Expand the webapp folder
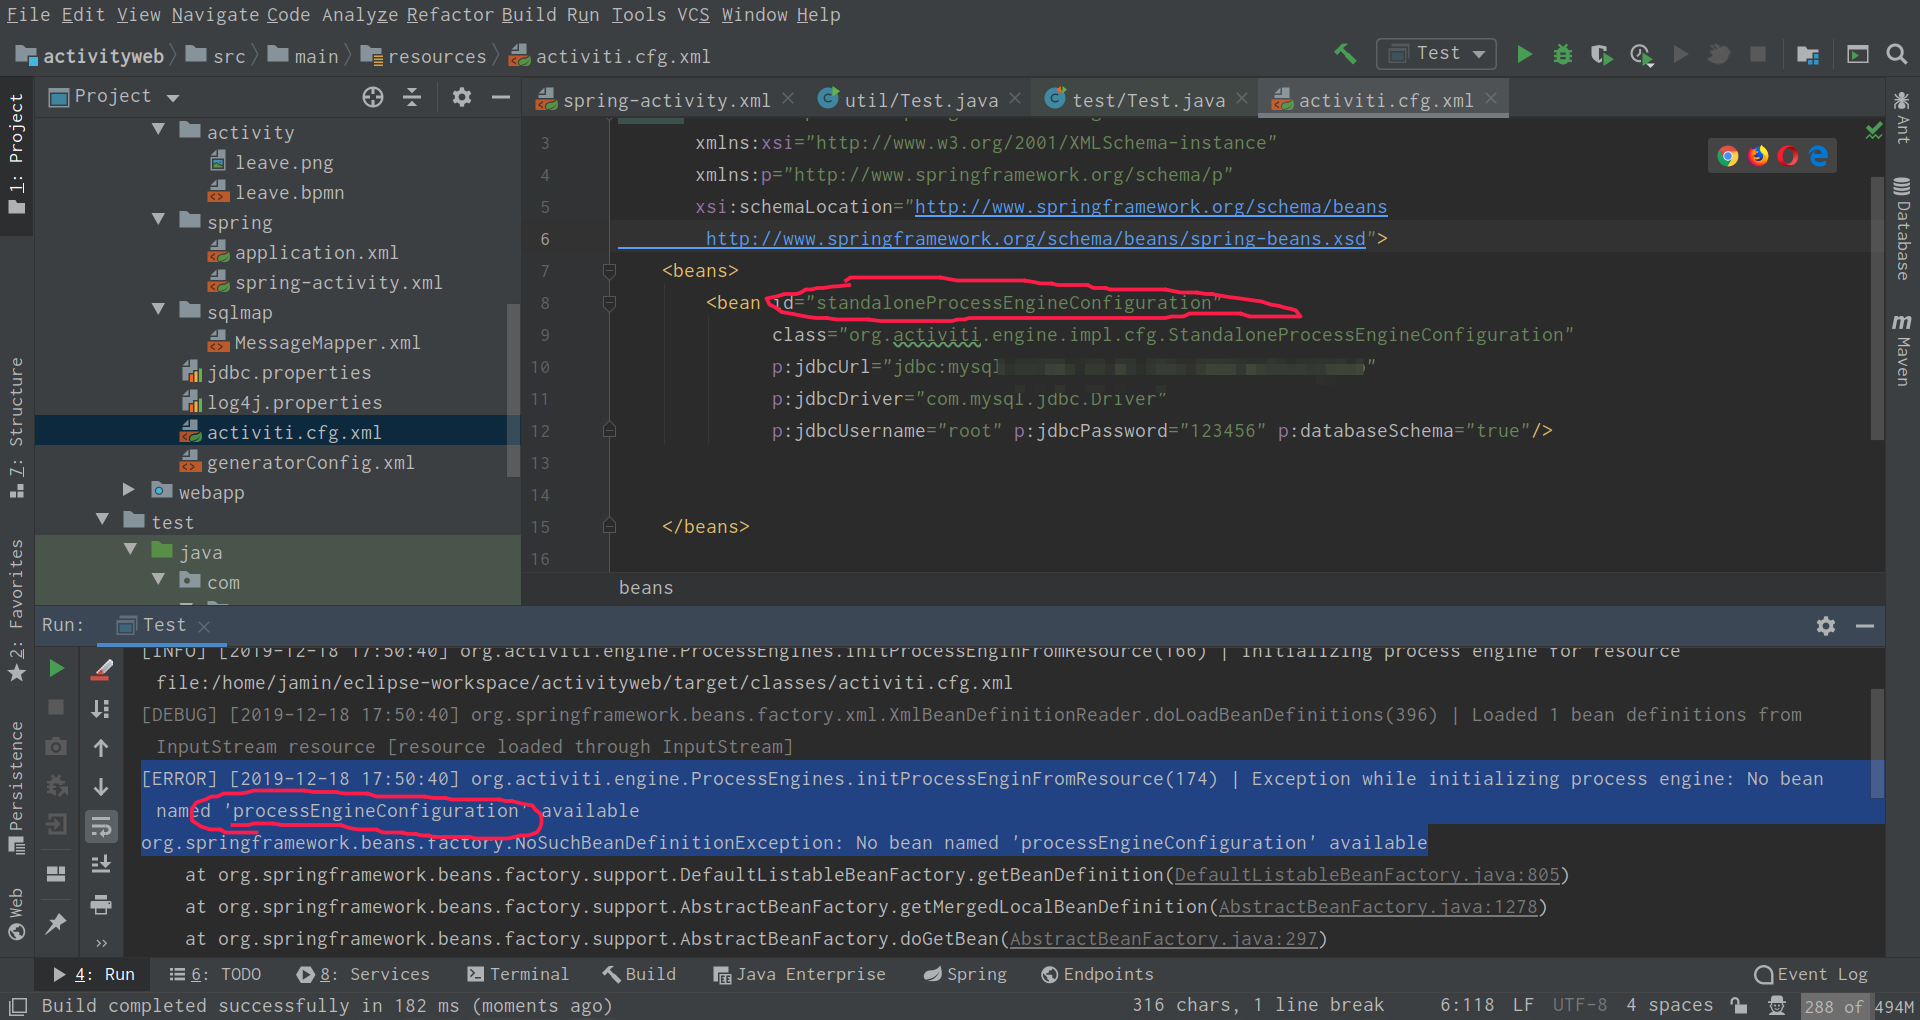 tap(128, 490)
